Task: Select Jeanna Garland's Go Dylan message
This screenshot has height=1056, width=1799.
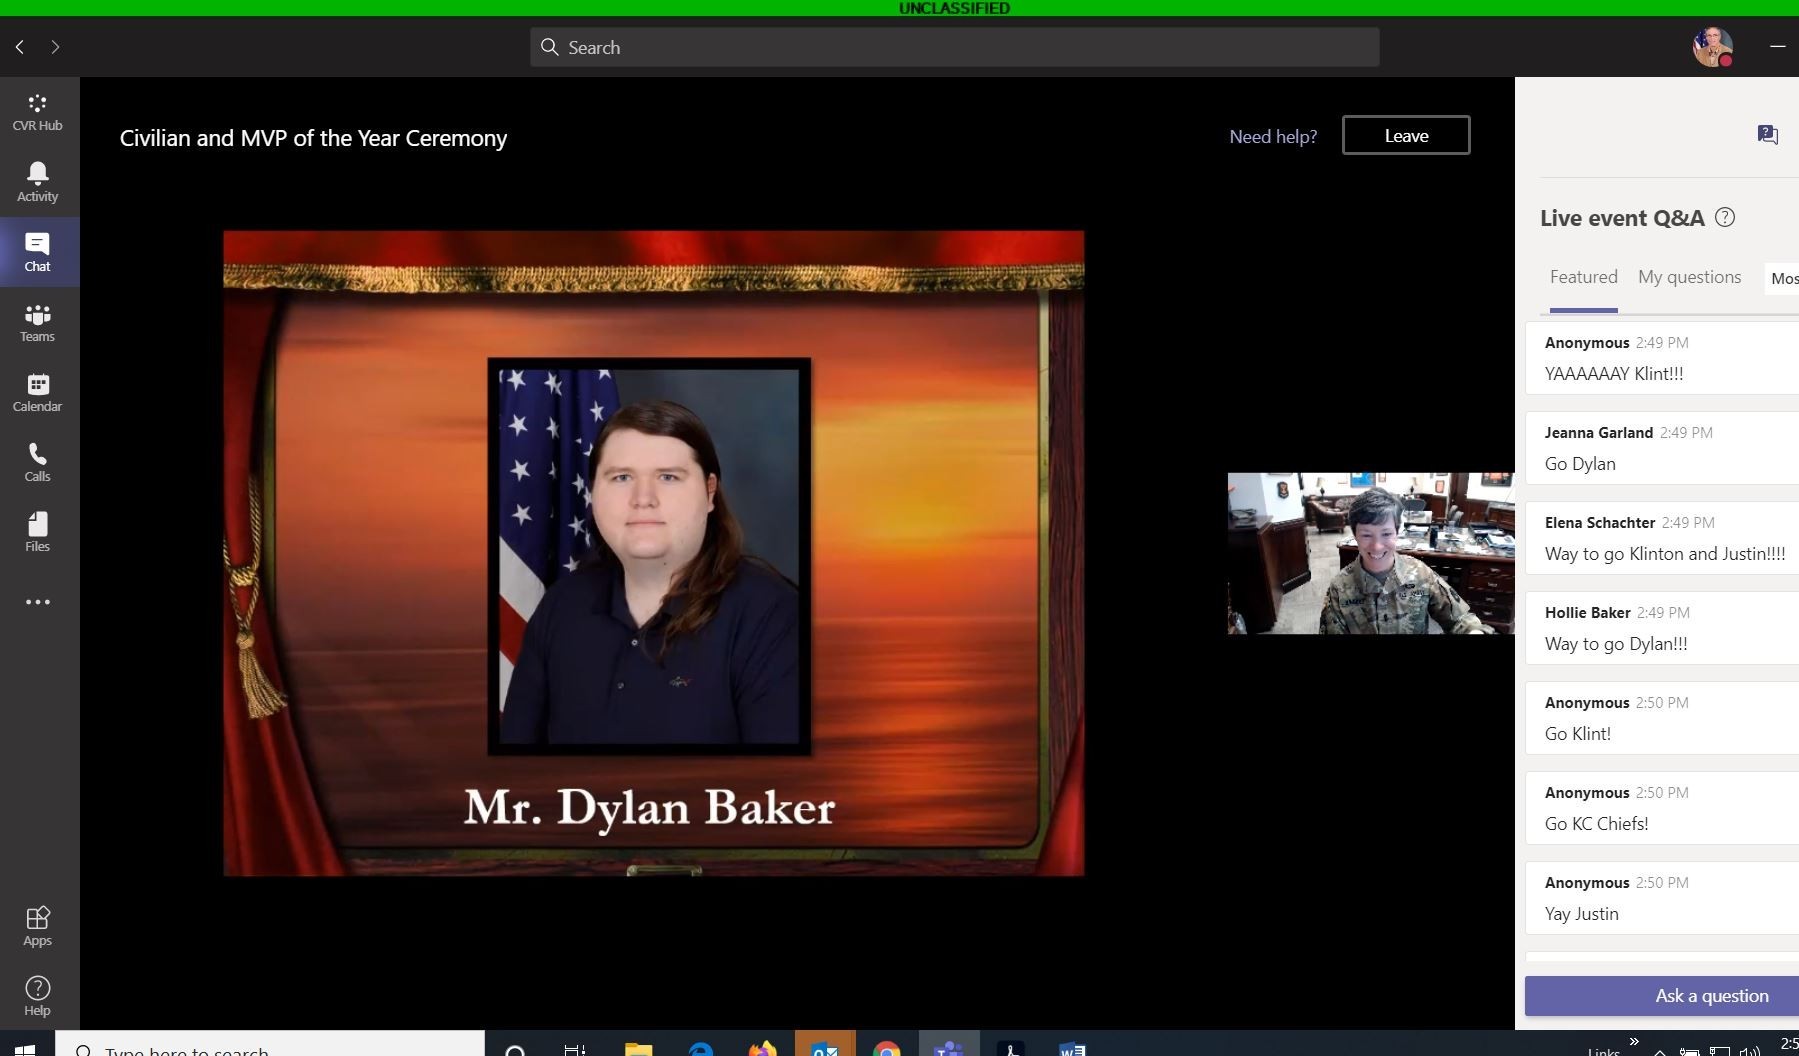Action: 1662,448
